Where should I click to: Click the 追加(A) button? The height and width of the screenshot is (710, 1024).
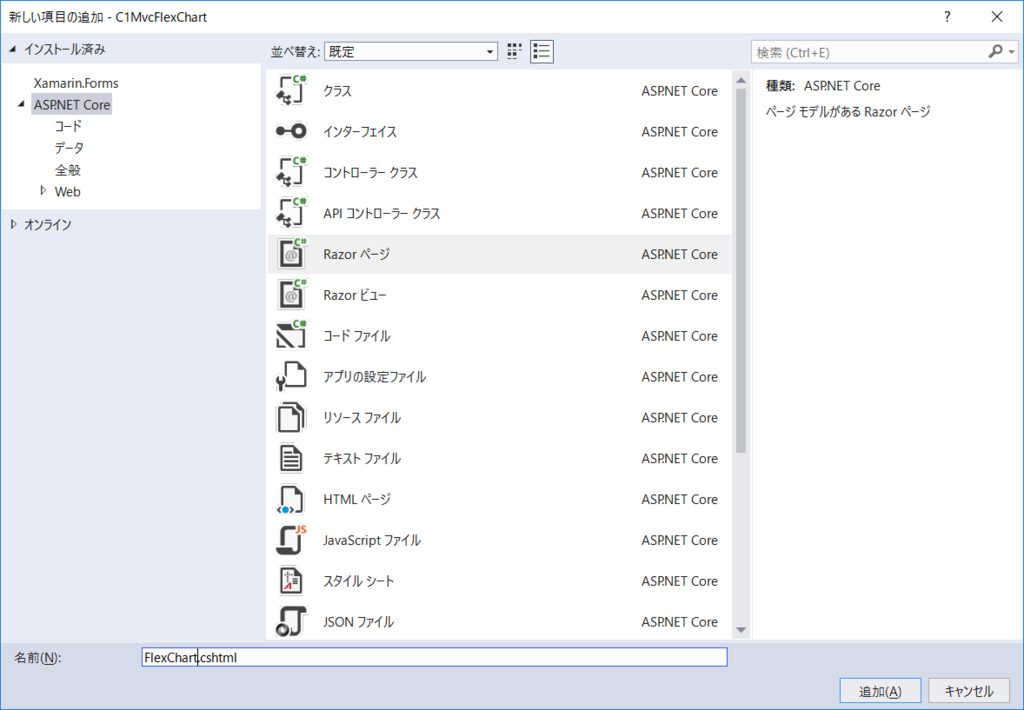(880, 691)
